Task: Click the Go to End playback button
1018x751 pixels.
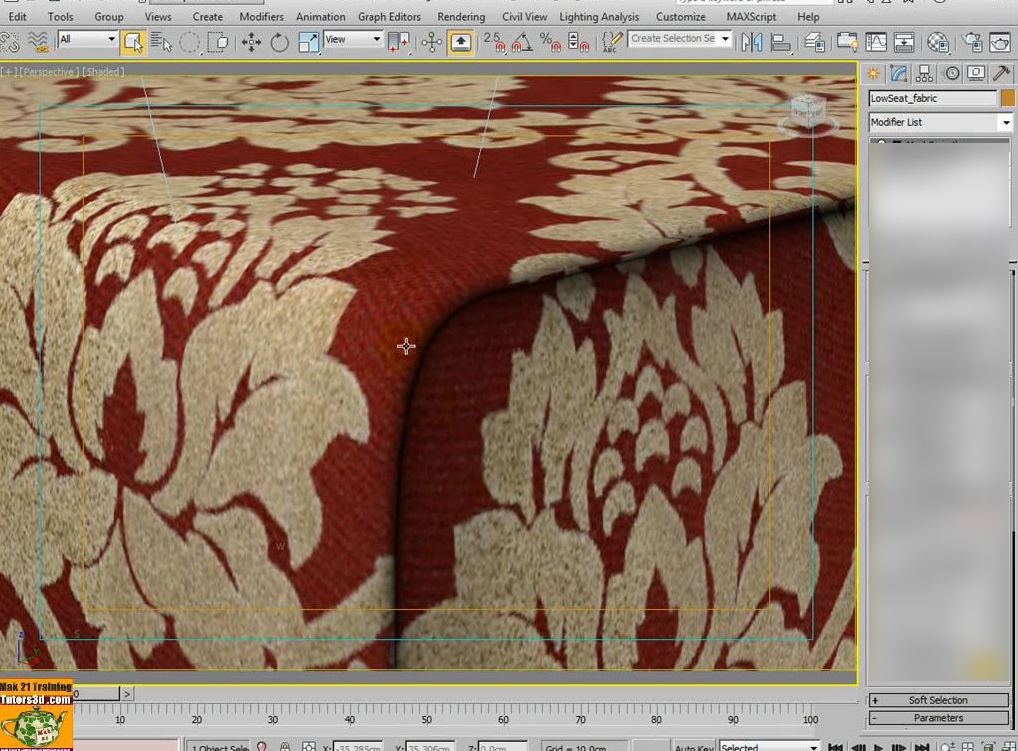Action: (921, 747)
